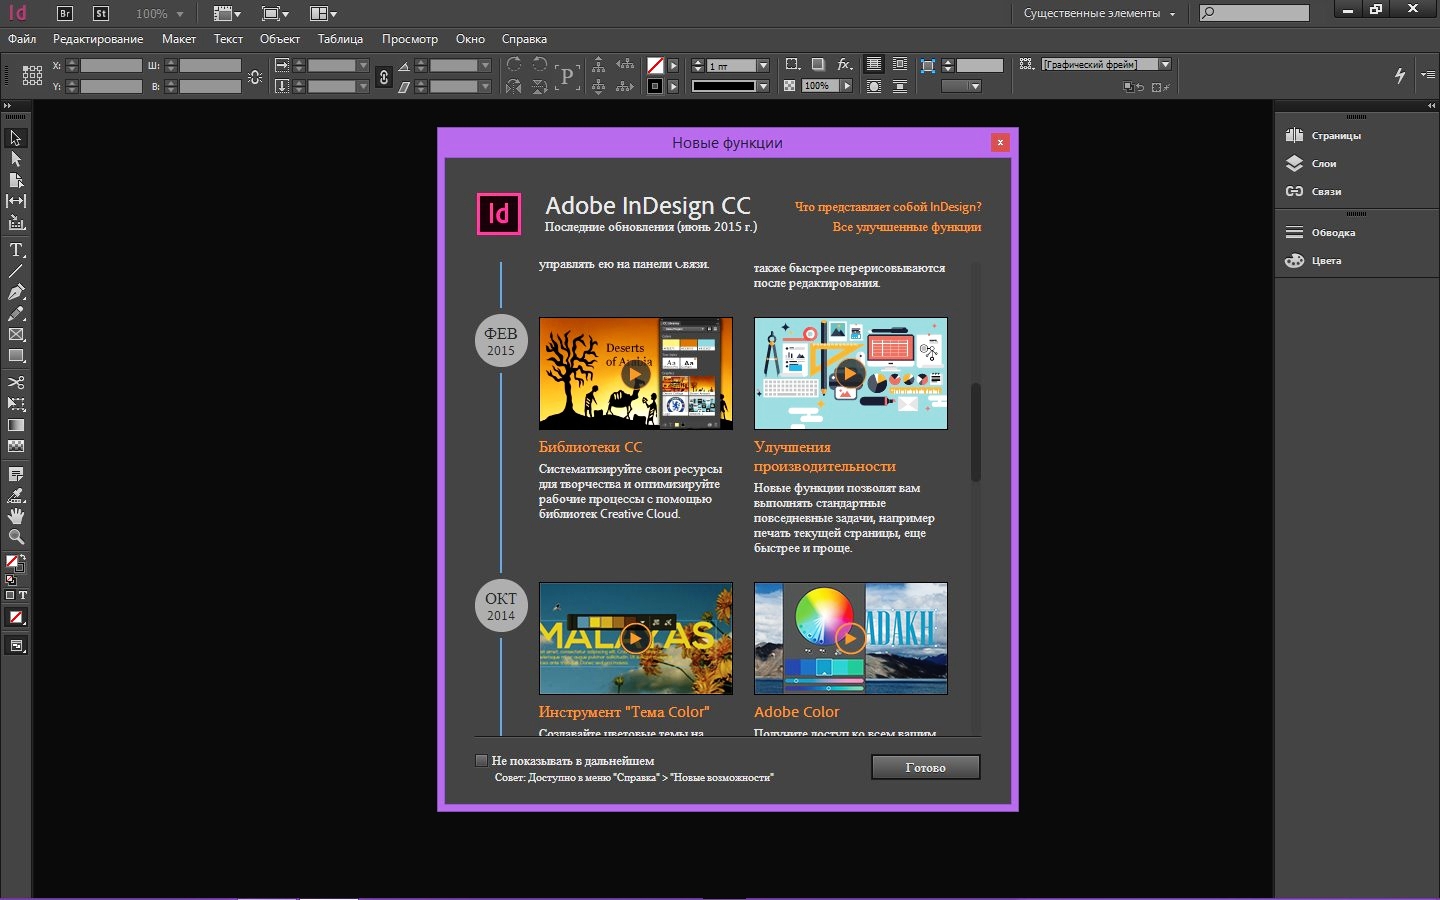This screenshot has height=900, width=1440.
Task: Select the Pencil tool
Action: pos(16,313)
